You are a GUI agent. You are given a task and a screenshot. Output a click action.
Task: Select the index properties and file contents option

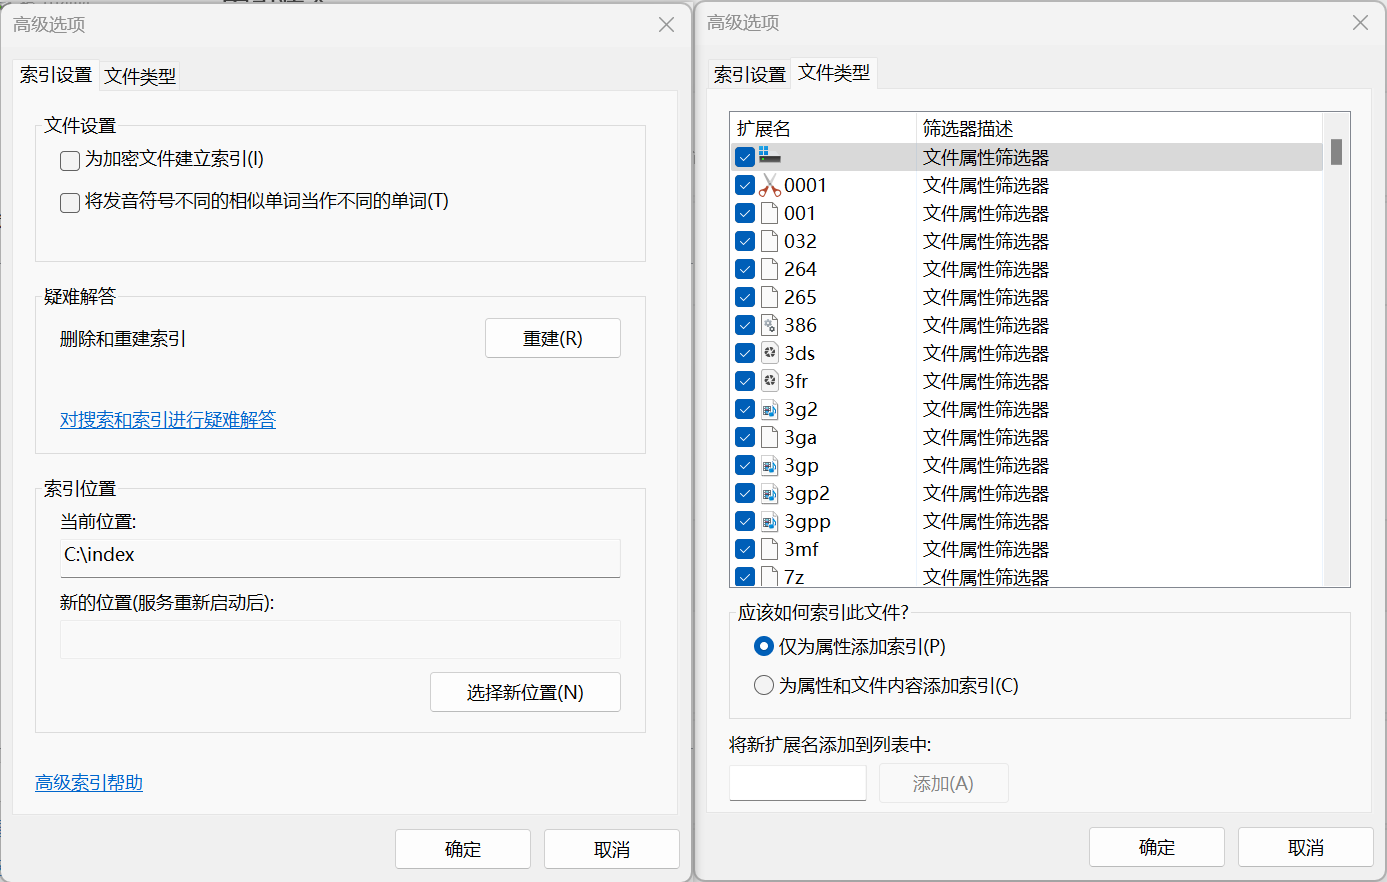click(764, 685)
